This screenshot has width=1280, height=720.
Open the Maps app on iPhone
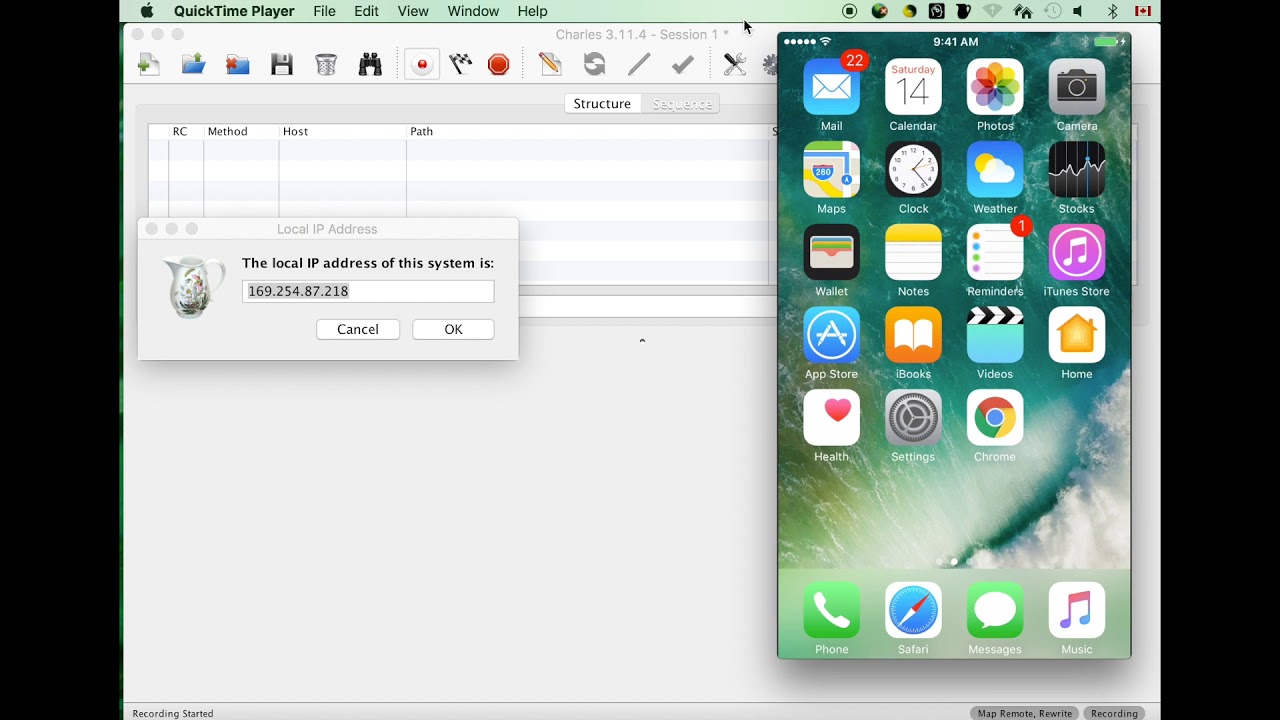point(831,169)
